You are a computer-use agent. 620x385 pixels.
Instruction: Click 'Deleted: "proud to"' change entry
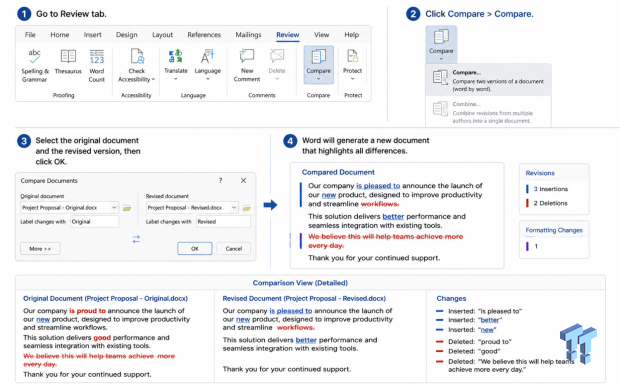(480, 342)
